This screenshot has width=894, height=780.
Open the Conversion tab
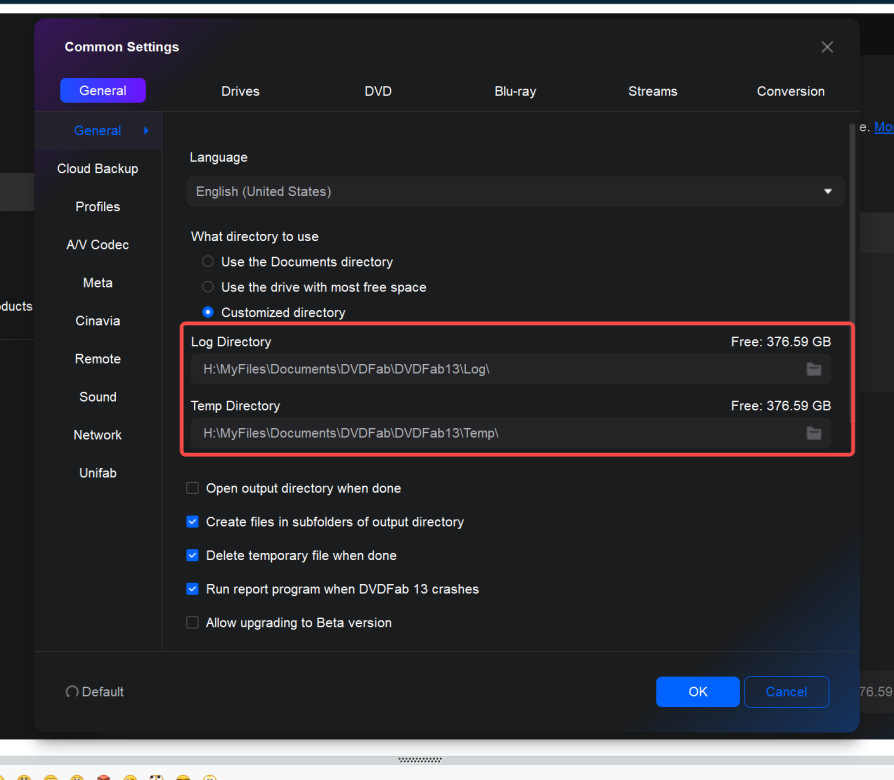click(790, 91)
